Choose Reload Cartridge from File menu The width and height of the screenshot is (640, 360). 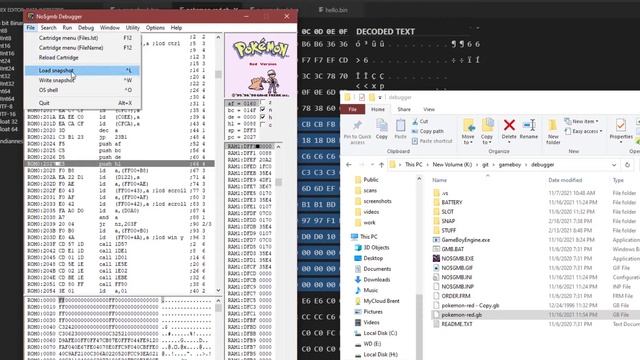82,58
